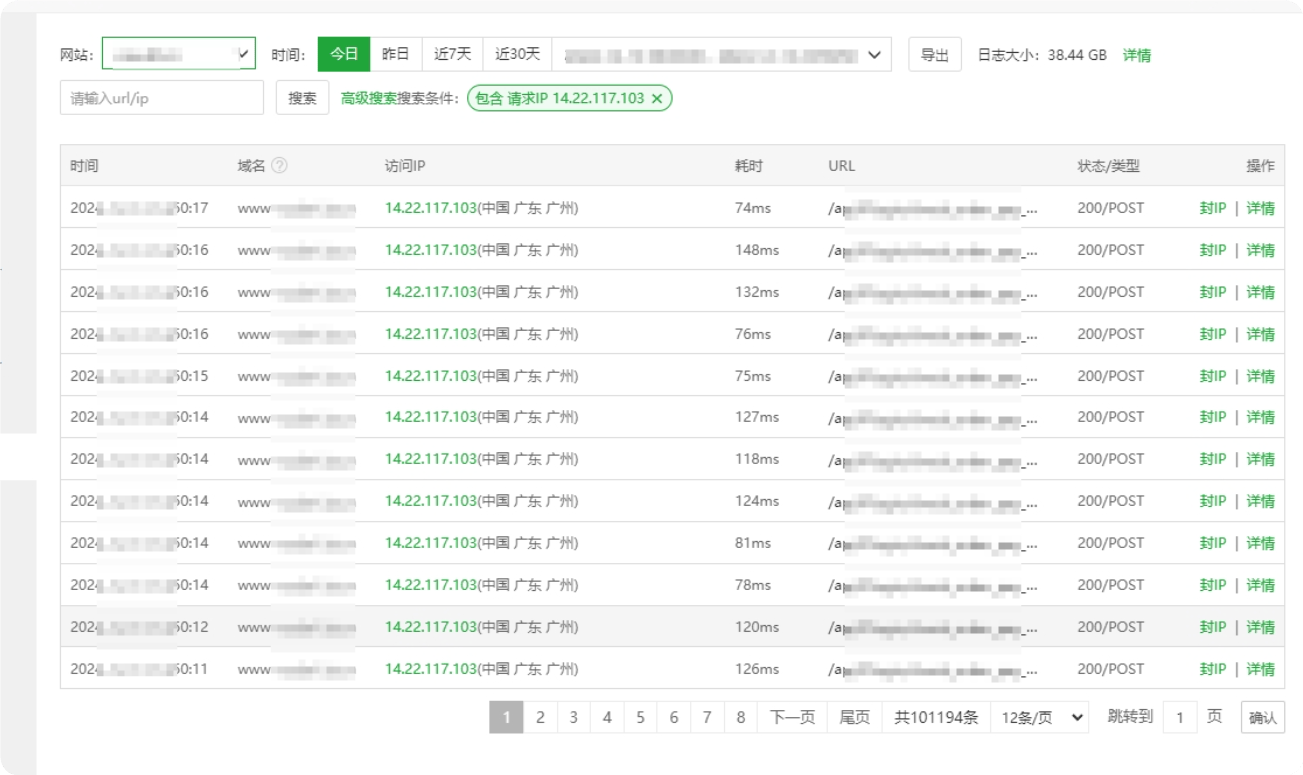1303x775 pixels.
Task: Click the 导出 export button
Action: [x=934, y=55]
